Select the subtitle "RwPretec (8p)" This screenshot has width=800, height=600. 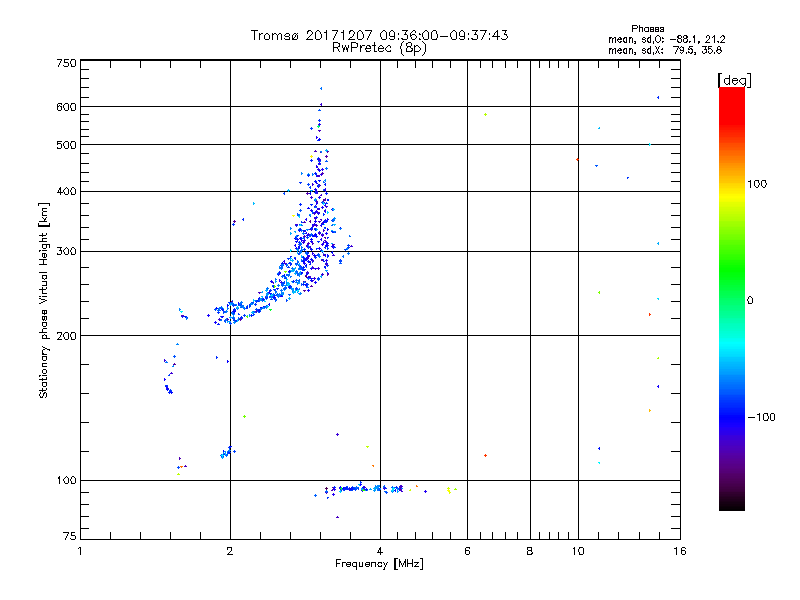tap(379, 48)
